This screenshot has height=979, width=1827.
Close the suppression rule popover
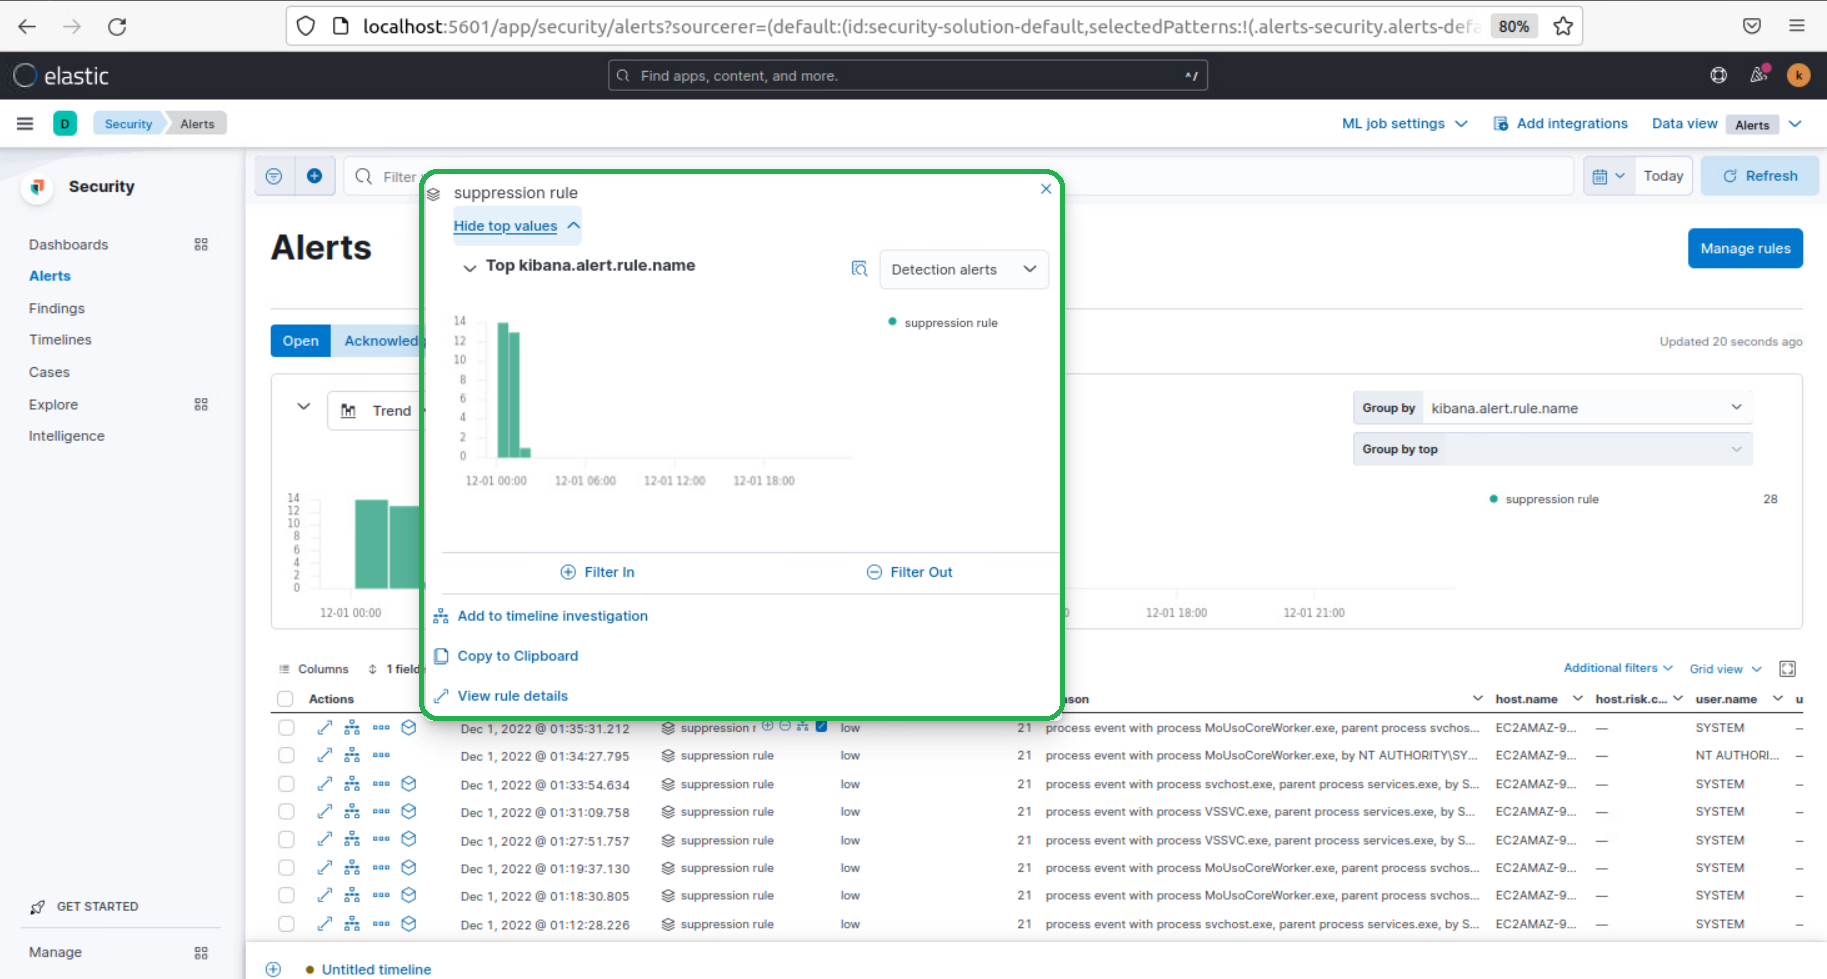1045,189
